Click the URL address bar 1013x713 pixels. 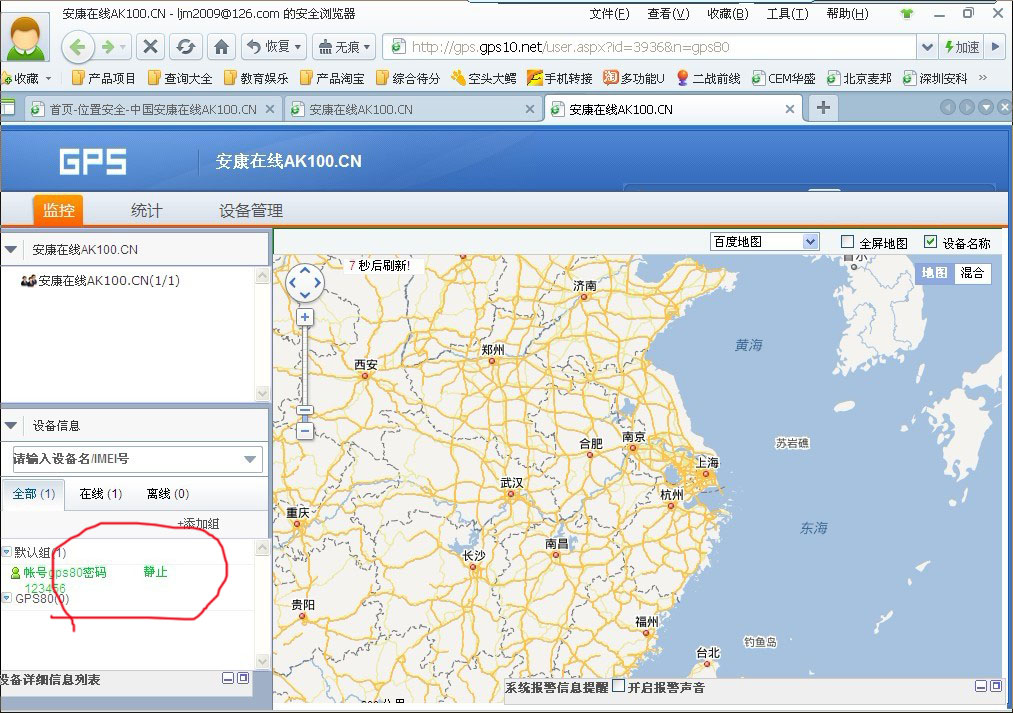coord(649,46)
